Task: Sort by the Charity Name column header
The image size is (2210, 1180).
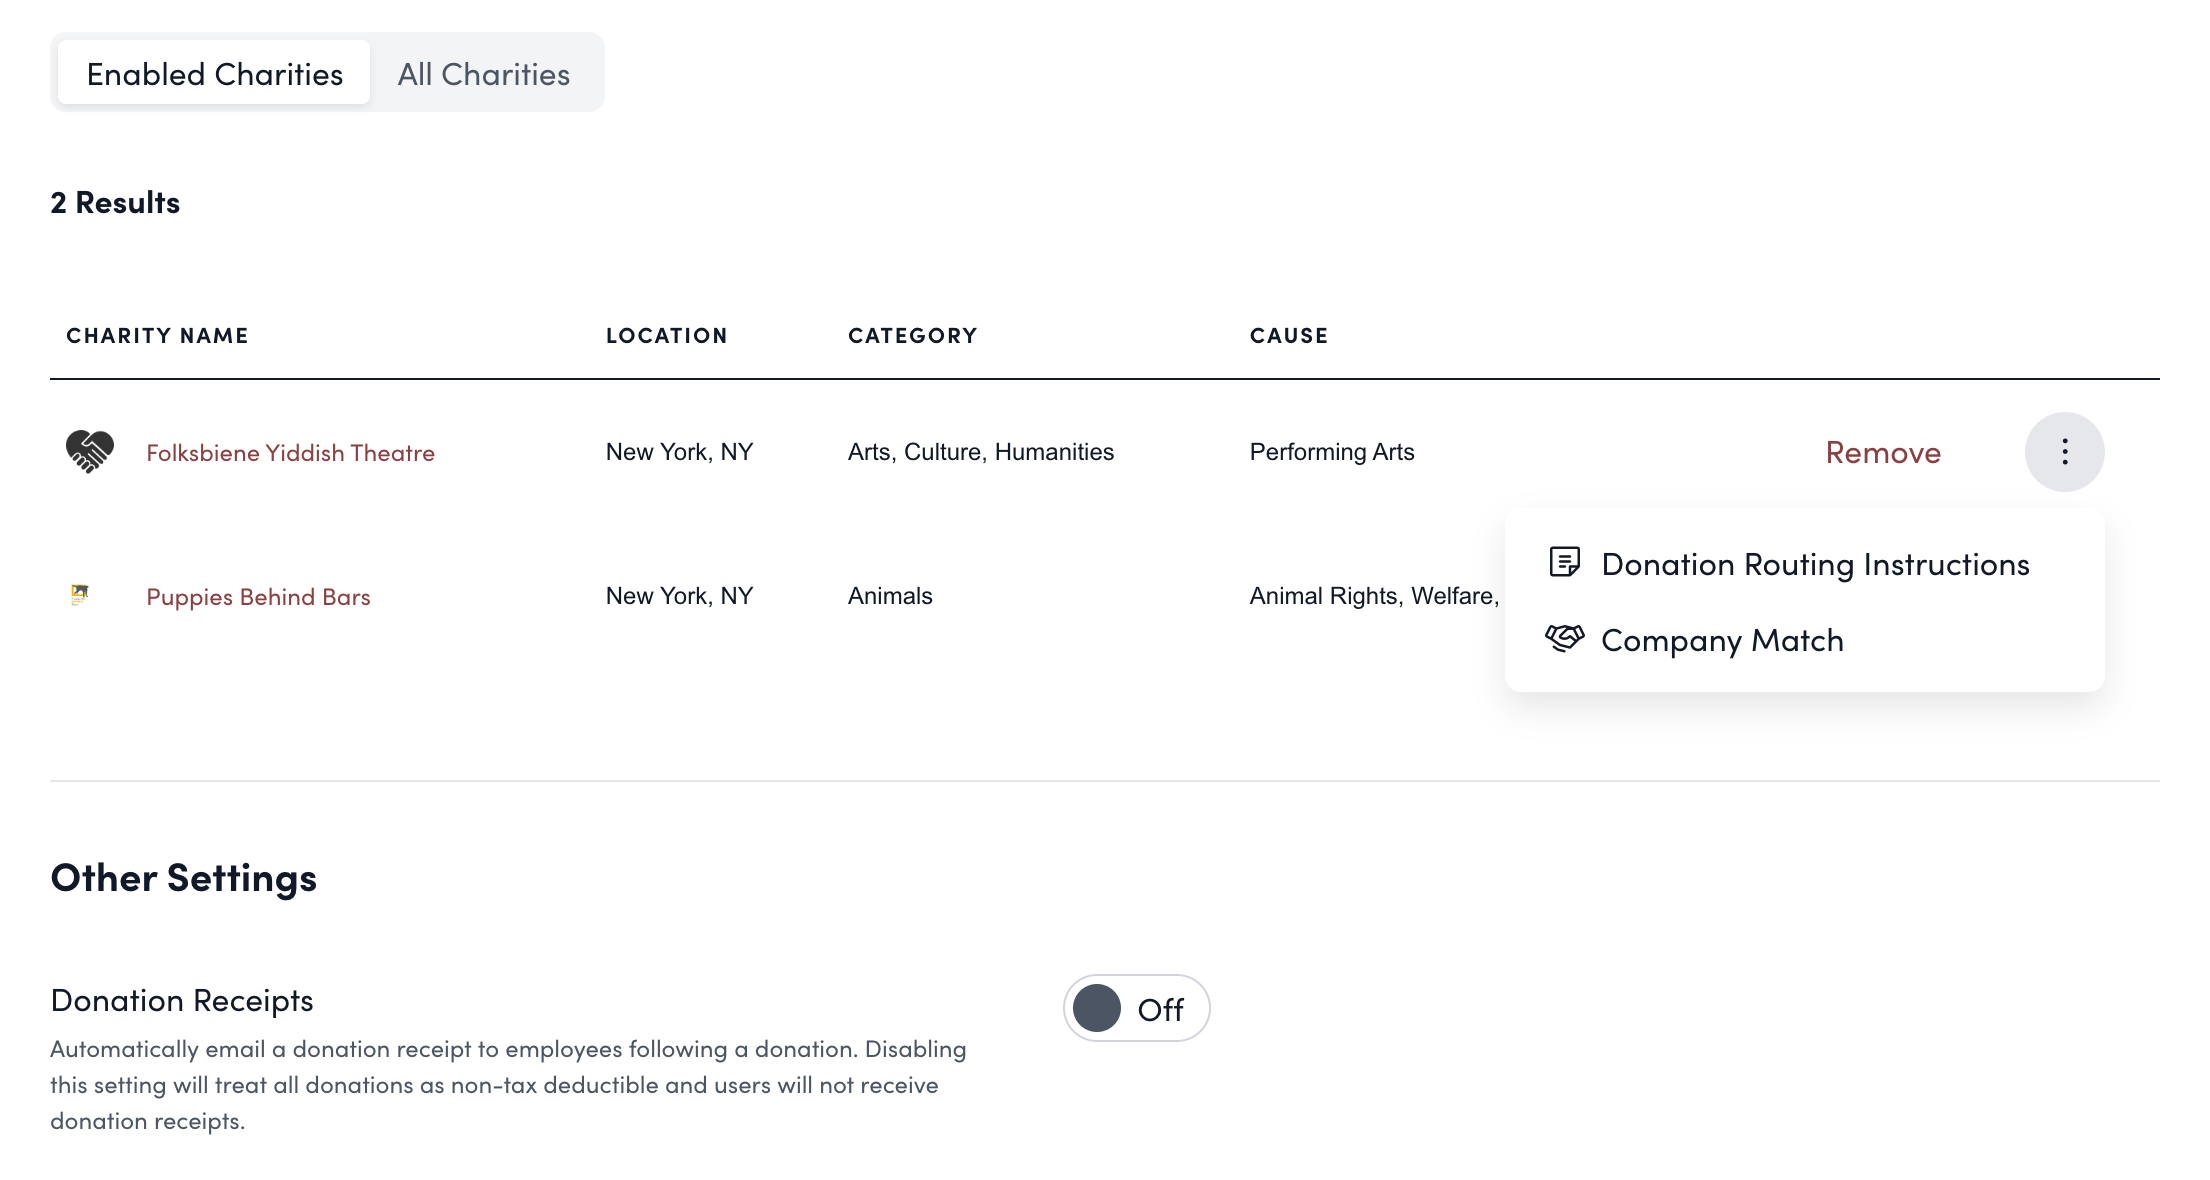Action: click(157, 336)
